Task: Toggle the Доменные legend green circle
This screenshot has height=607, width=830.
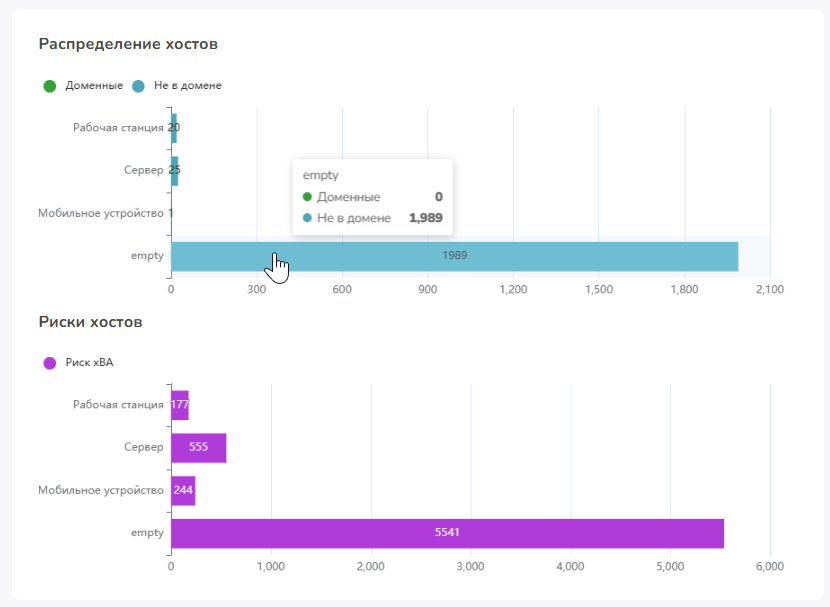Action: 50,86
